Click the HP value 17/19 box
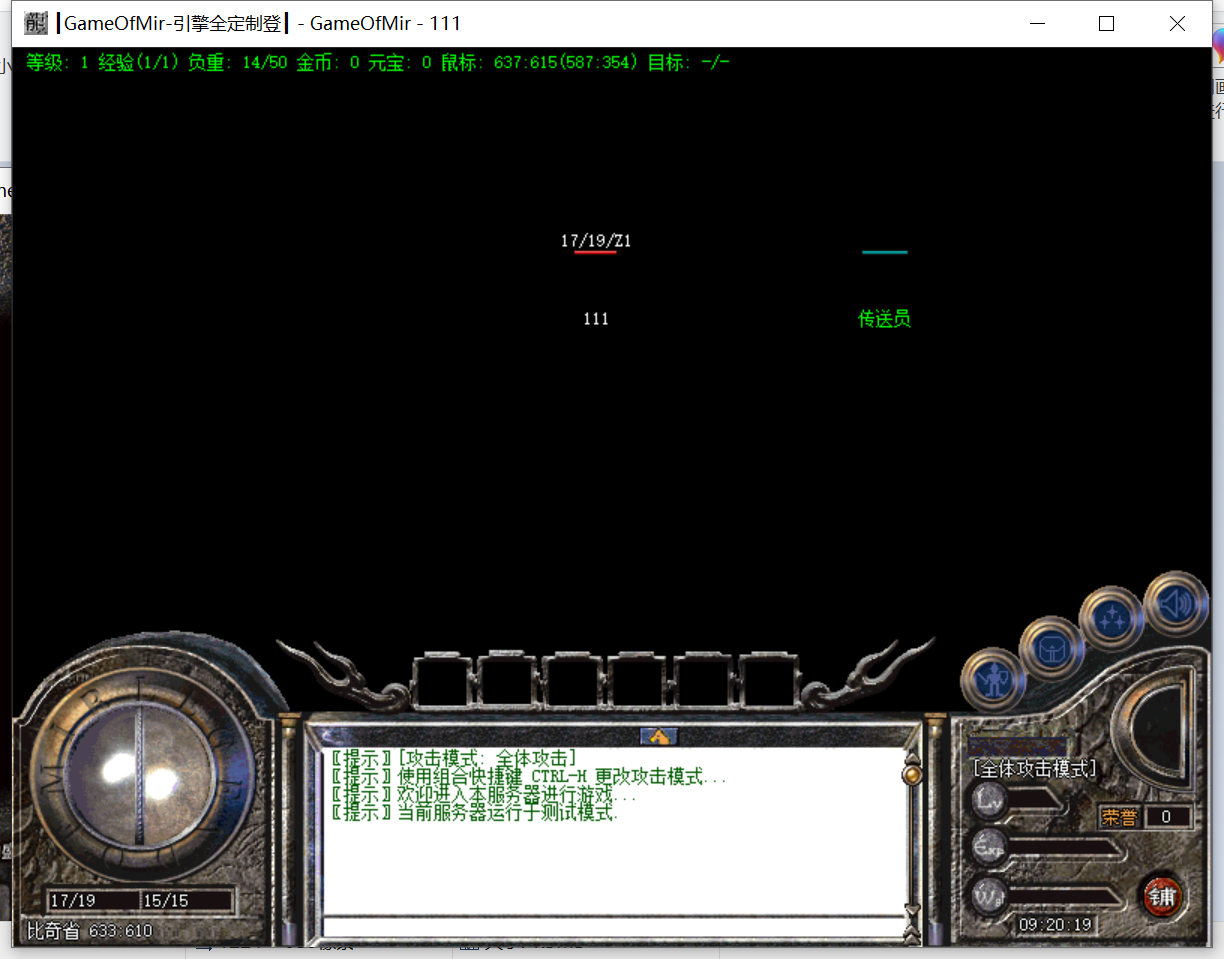 pyautogui.click(x=93, y=901)
